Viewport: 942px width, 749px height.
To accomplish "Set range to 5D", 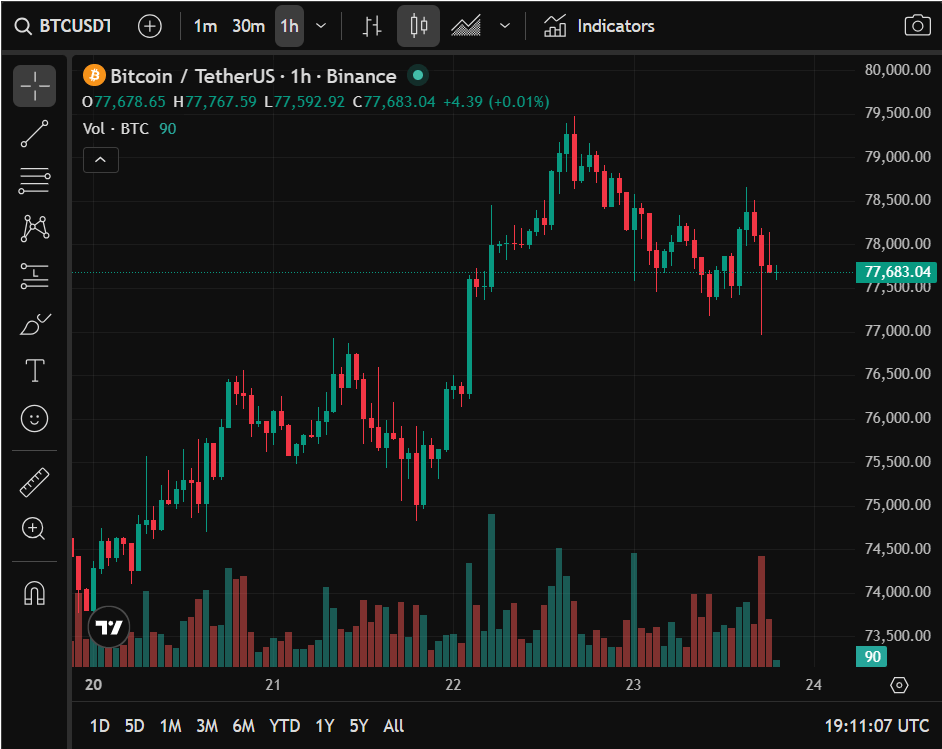I will click(135, 726).
